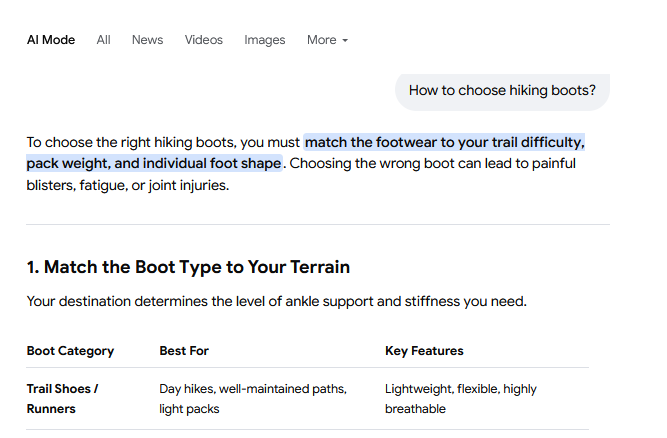
Task: Open the Videos tab
Action: pyautogui.click(x=203, y=40)
